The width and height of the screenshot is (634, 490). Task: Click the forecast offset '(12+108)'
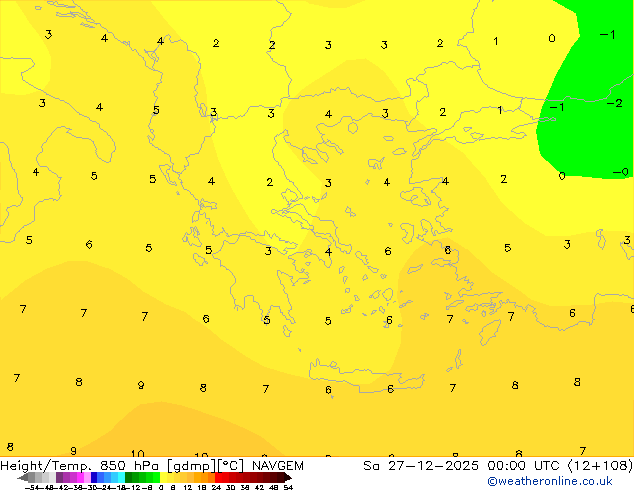point(600,466)
